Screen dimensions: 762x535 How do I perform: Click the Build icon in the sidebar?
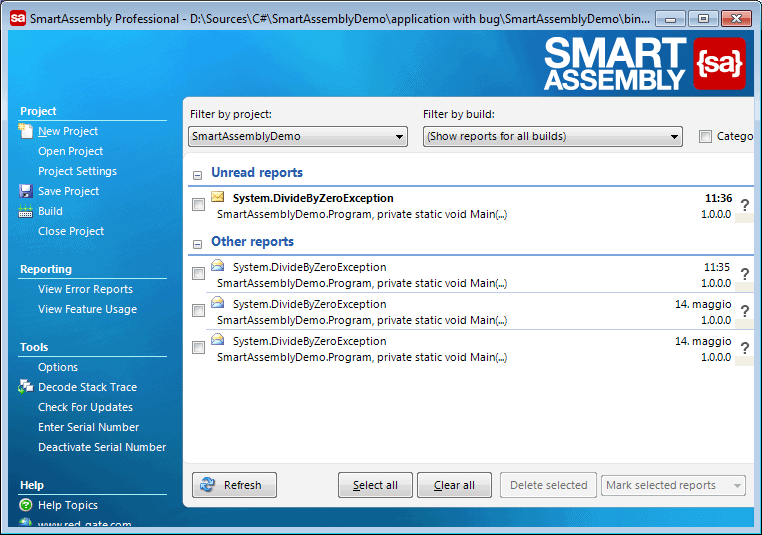click(x=25, y=211)
